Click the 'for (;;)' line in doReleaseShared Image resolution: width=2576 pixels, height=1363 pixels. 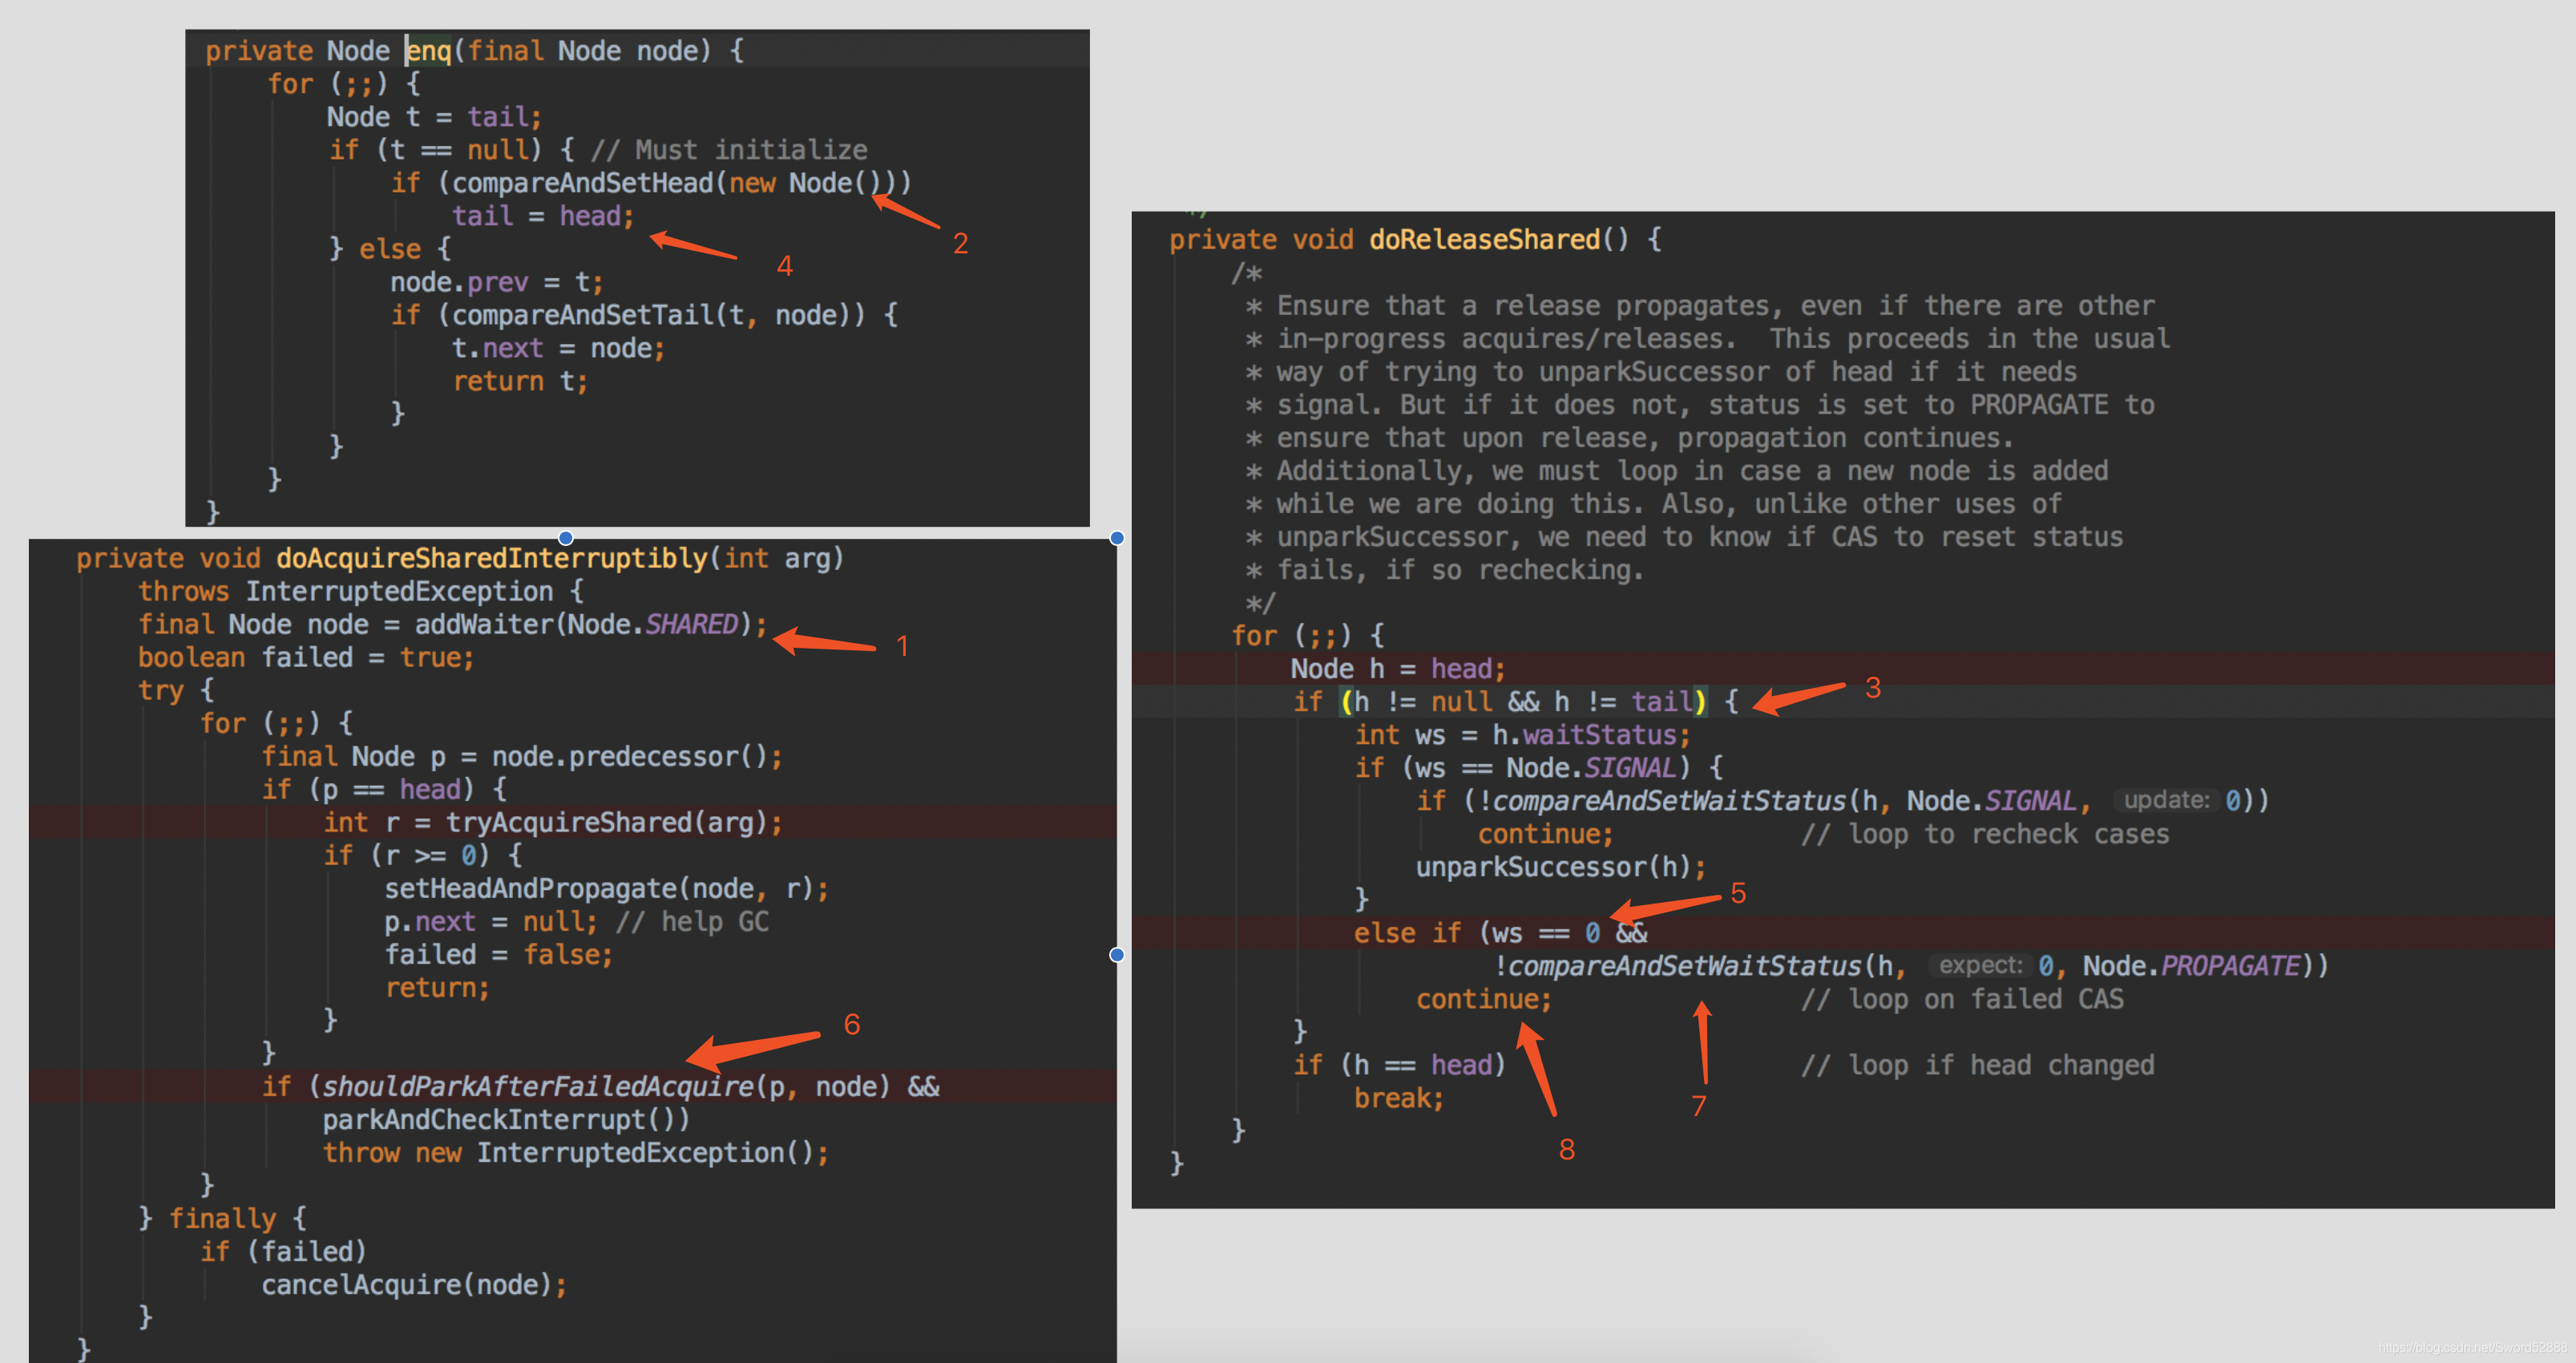[x=1308, y=635]
